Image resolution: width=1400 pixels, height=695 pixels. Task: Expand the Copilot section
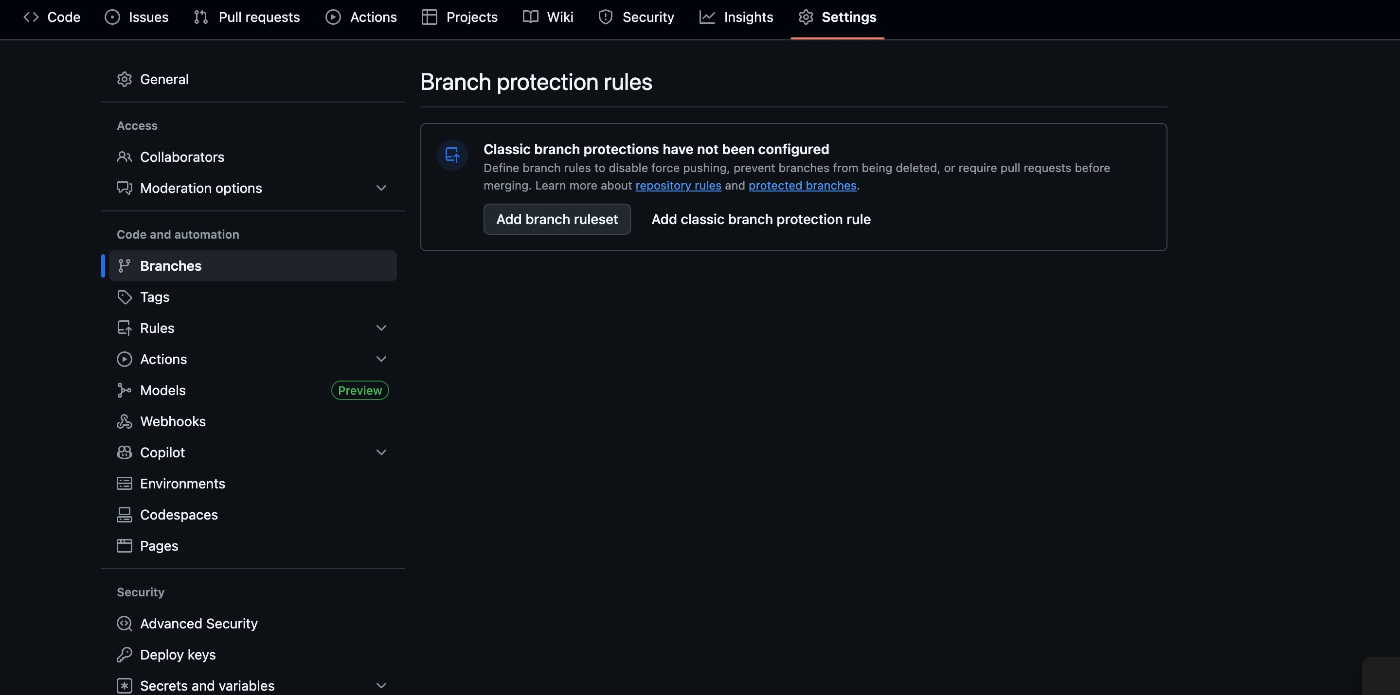coord(381,452)
